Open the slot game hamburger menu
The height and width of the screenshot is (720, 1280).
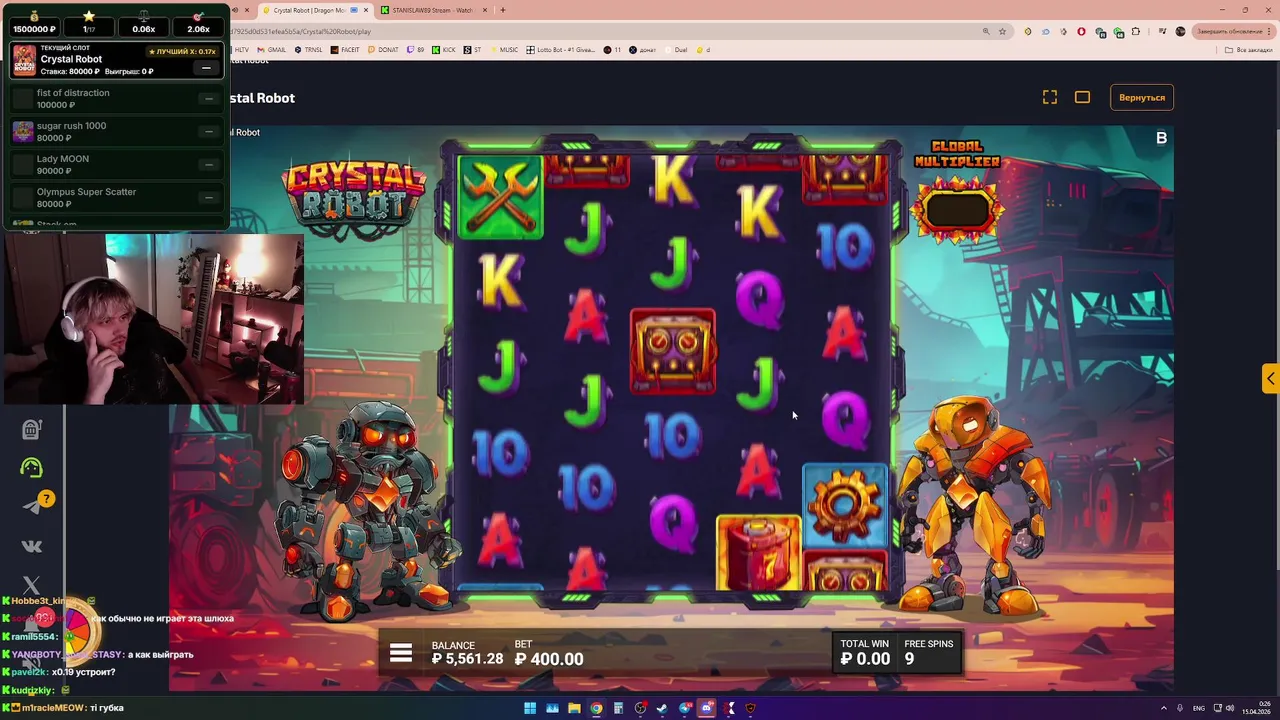(401, 653)
